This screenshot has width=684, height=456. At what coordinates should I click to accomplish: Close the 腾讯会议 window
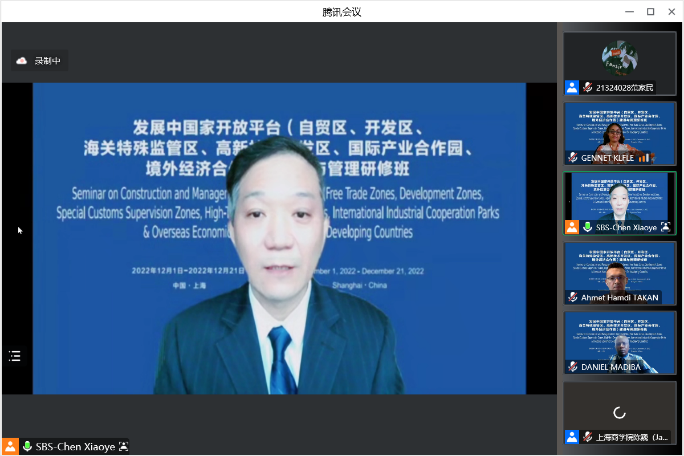(x=672, y=12)
